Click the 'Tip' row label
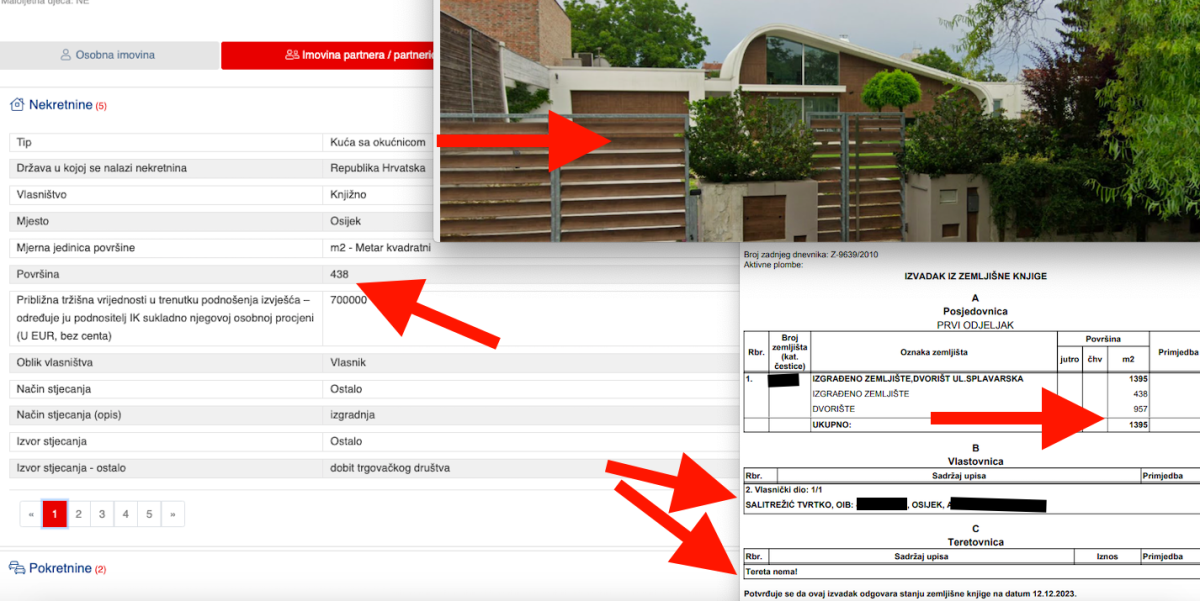Viewport: 1200px width, 601px height. tap(24, 143)
